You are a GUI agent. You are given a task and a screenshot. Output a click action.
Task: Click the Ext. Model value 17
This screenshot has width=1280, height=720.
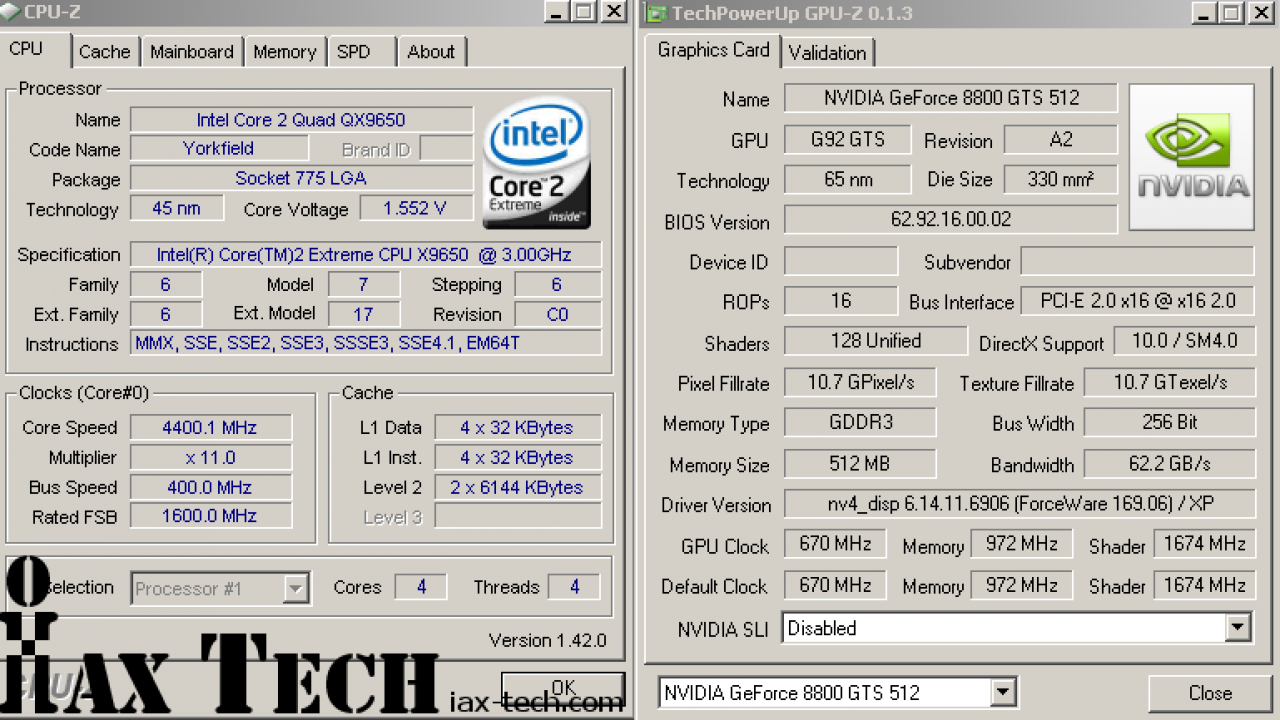pos(364,314)
